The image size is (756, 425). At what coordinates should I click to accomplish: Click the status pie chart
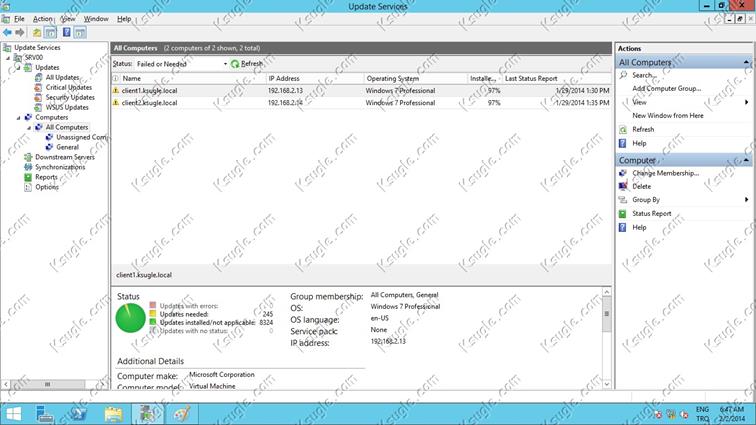click(131, 318)
